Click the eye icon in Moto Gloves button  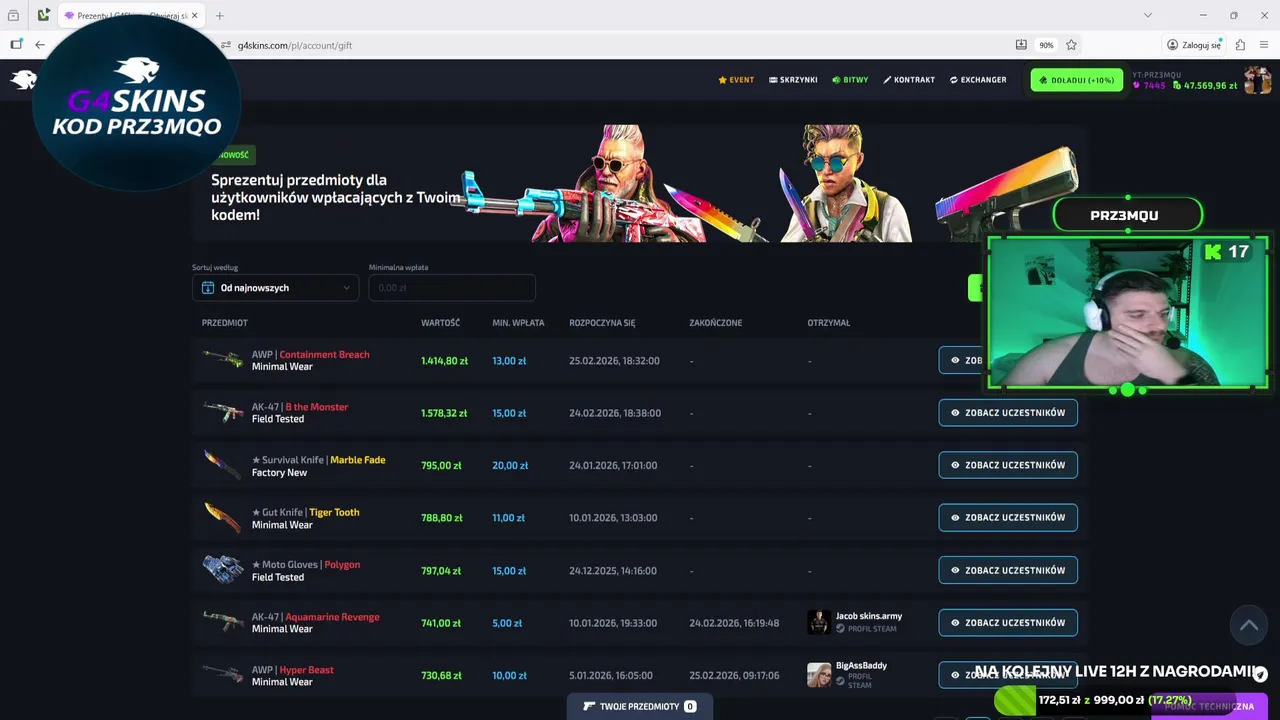click(x=955, y=570)
